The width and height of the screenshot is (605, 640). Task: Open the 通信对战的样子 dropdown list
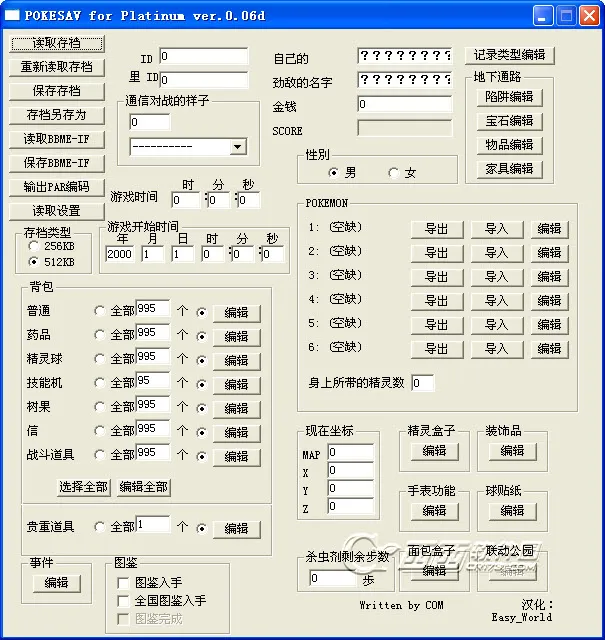click(237, 147)
